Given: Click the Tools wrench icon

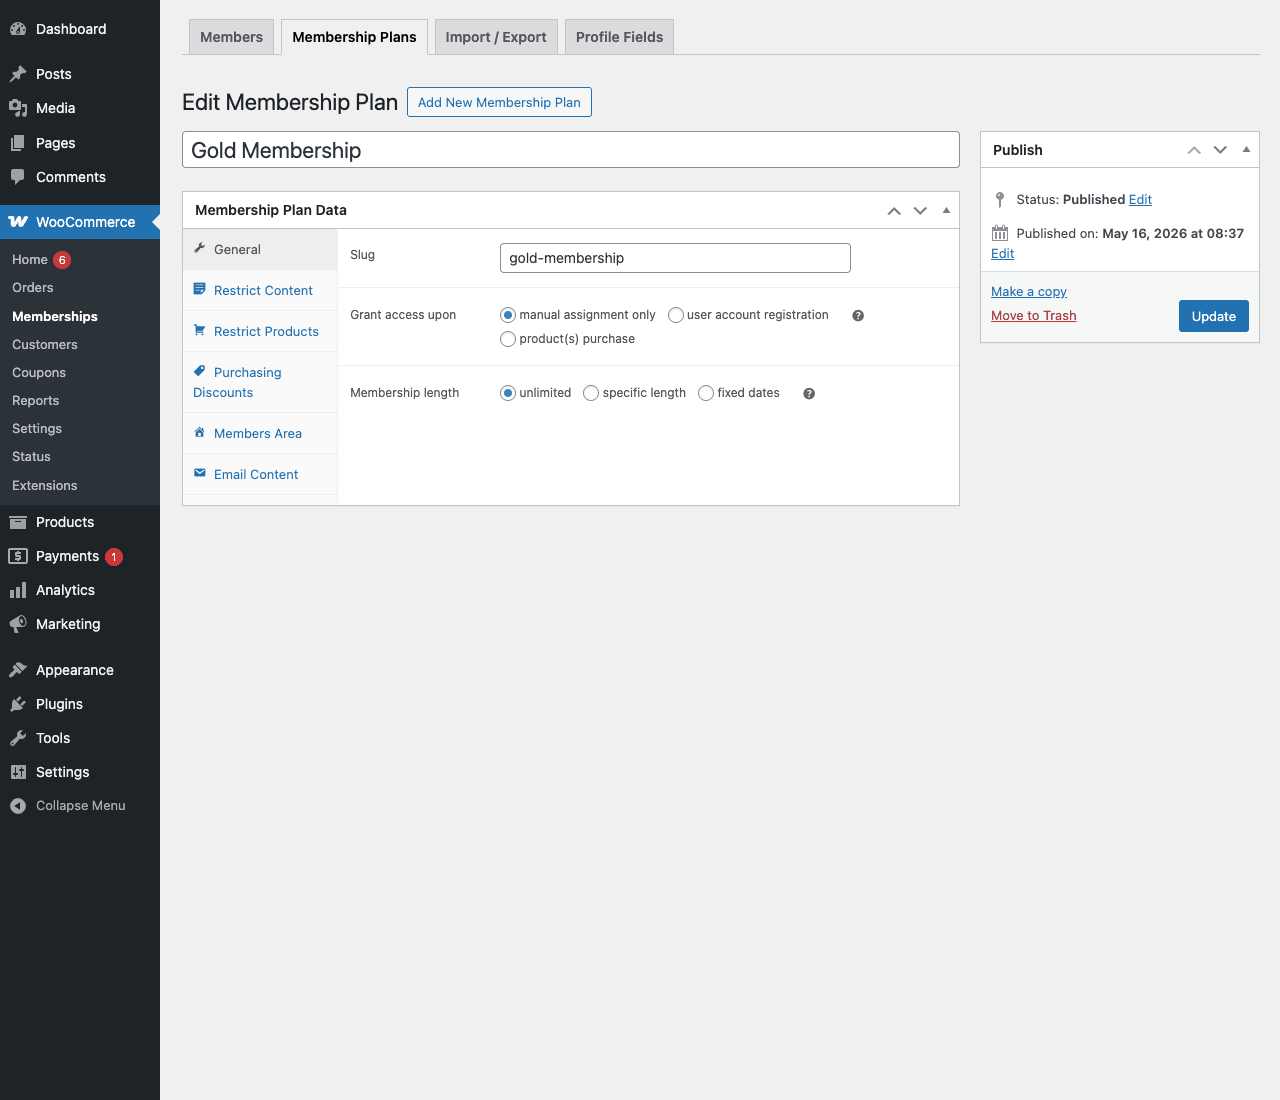Looking at the screenshot, I should point(18,738).
